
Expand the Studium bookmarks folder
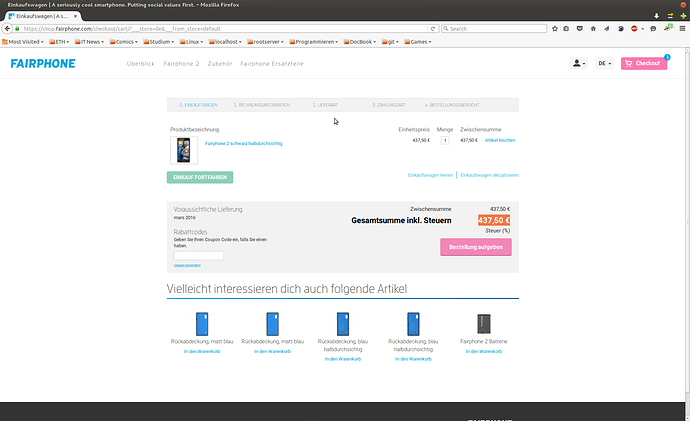[x=158, y=42]
